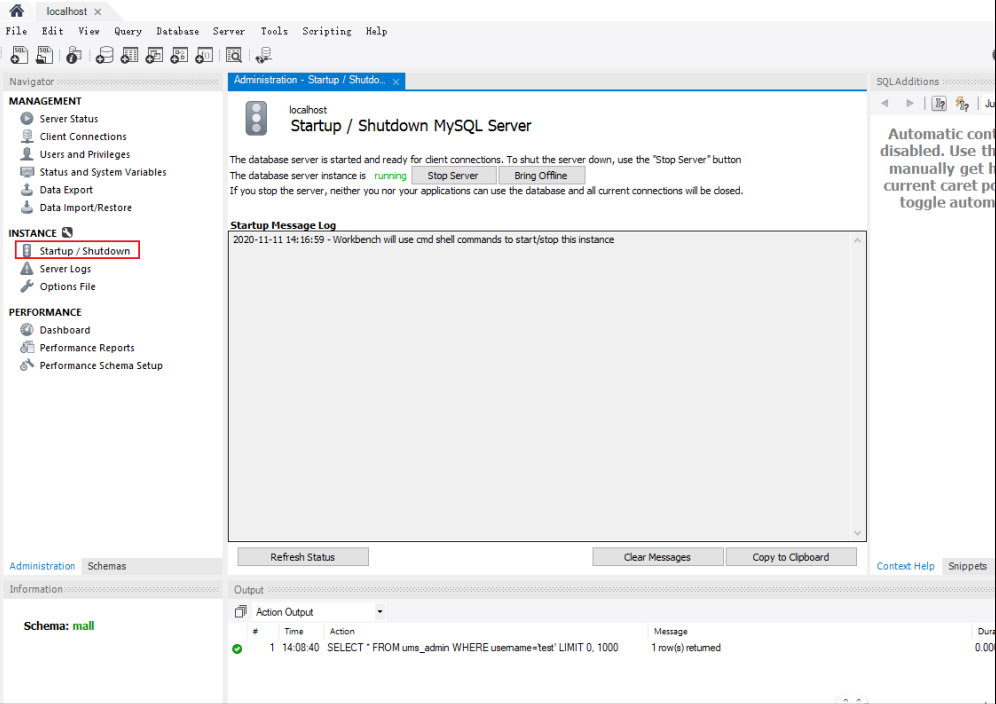Click green success checkmark in output row
This screenshot has width=996, height=704.
(237, 649)
